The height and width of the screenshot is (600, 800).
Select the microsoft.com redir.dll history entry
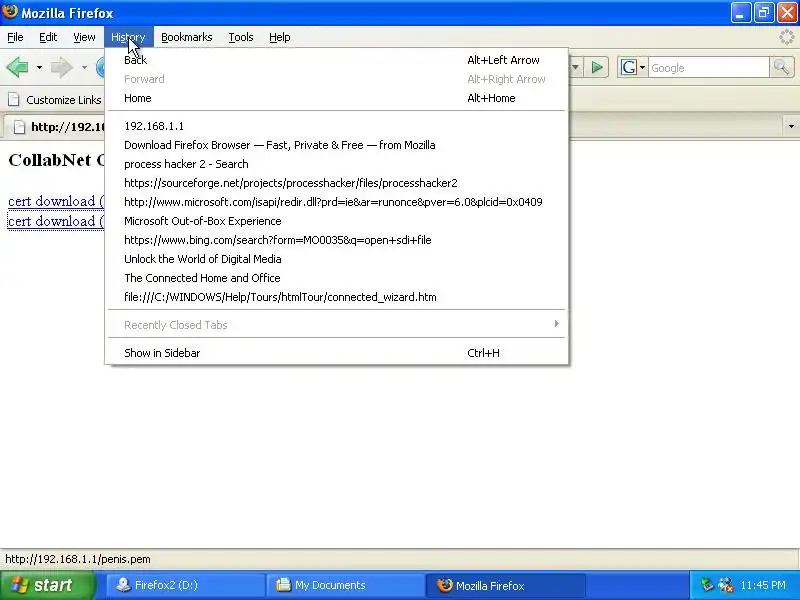tap(337, 202)
